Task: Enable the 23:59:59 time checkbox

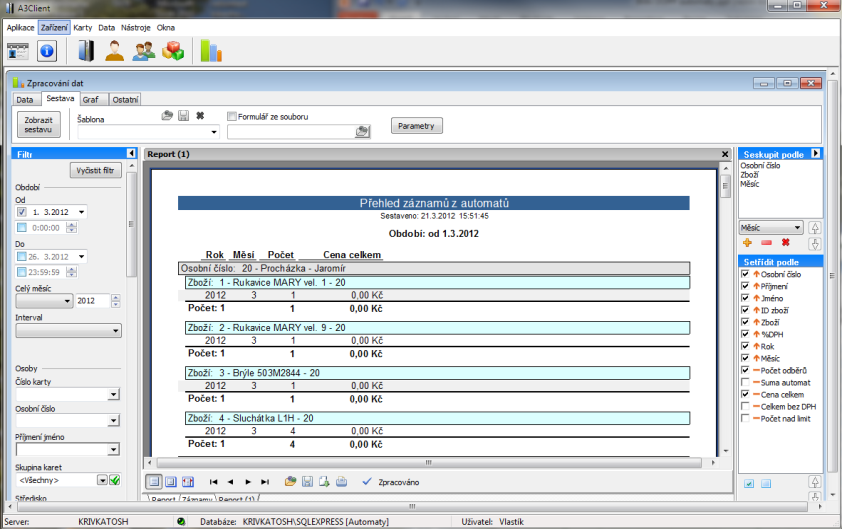Action: pos(22,272)
